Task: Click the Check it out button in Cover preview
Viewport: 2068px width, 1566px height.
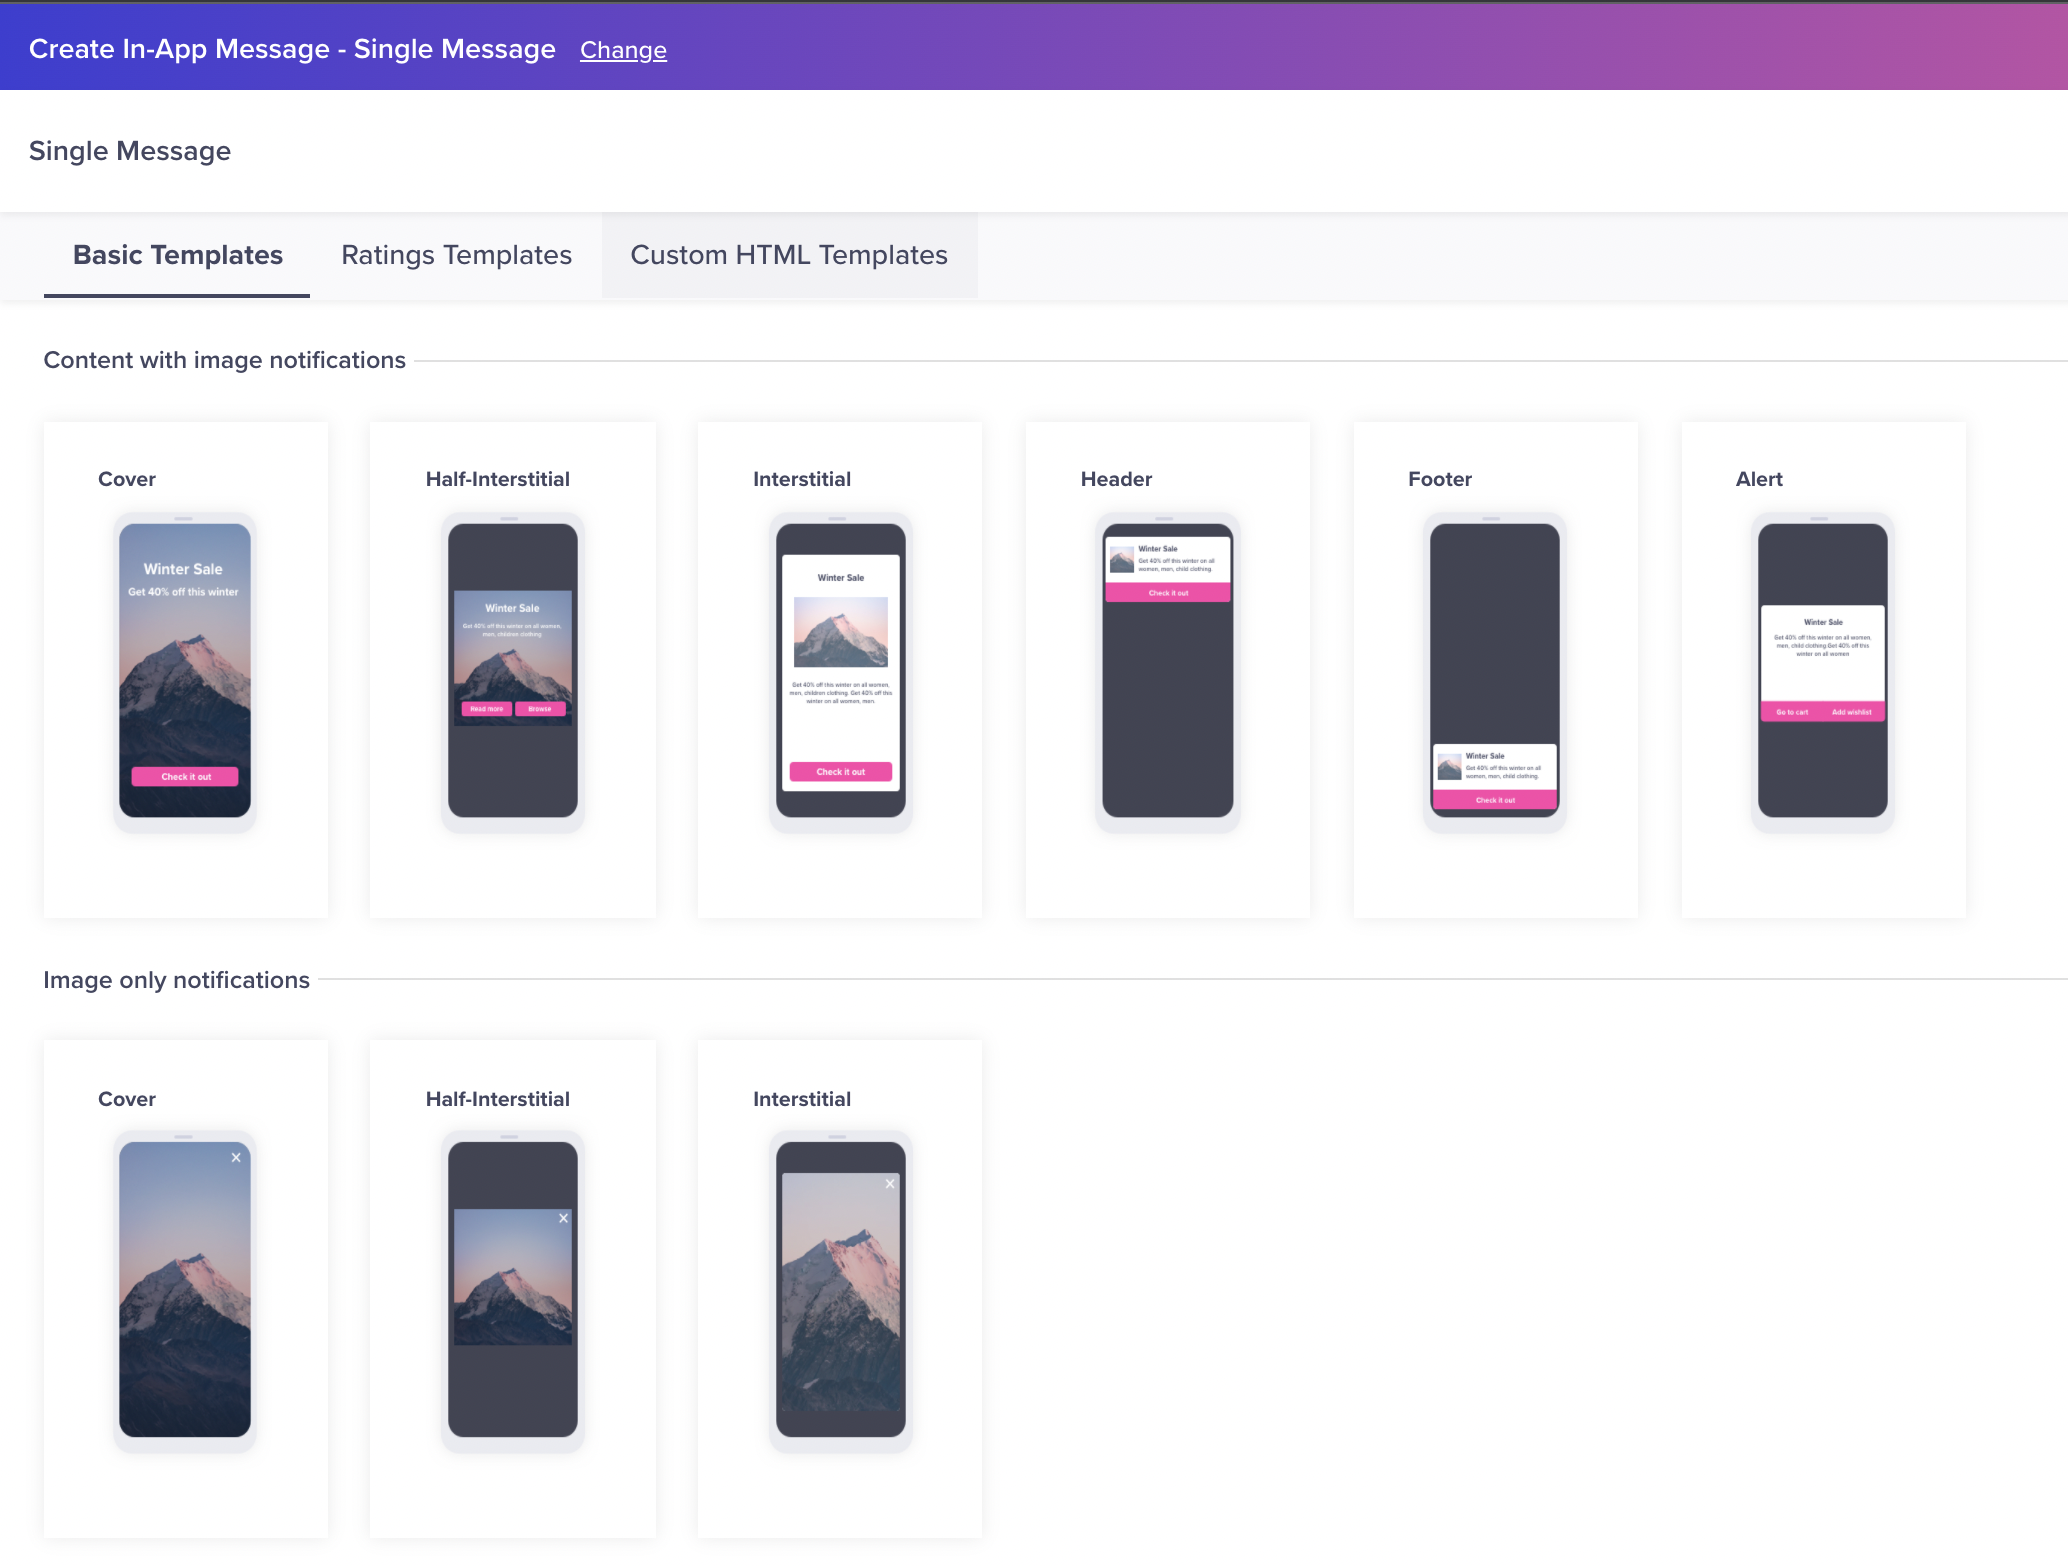Action: pos(185,777)
